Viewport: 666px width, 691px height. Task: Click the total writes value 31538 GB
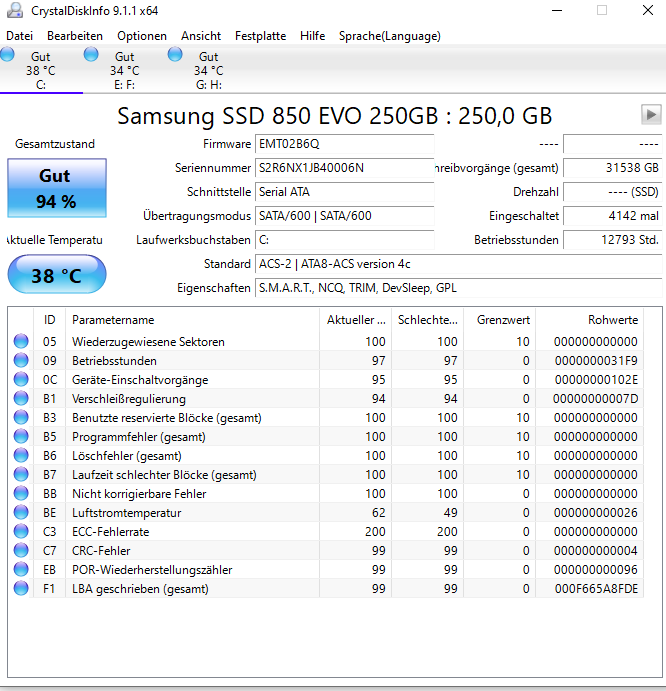[x=613, y=168]
